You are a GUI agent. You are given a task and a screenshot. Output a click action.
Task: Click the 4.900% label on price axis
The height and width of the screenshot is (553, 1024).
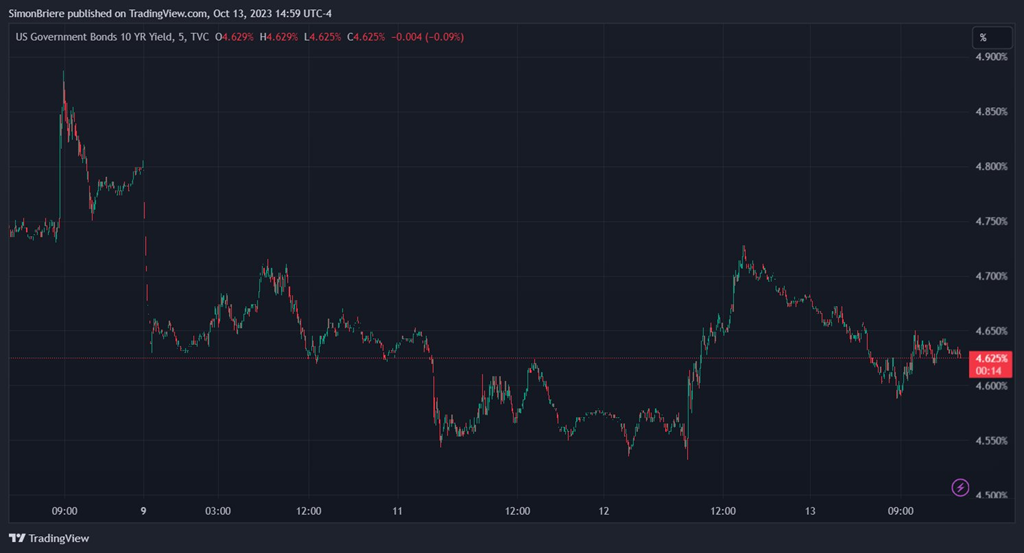click(x=990, y=57)
